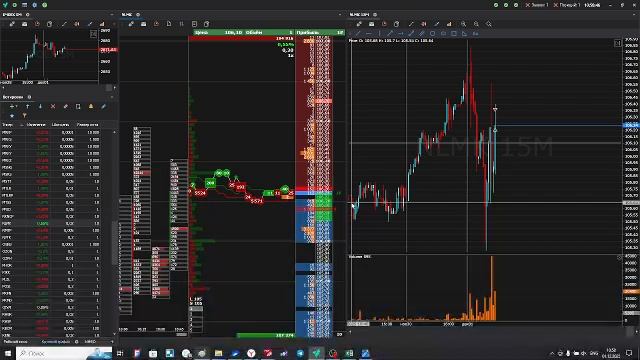Open the add-symbol plus dropdown in watchlist toolbar
The image size is (640, 360).
[13, 107]
